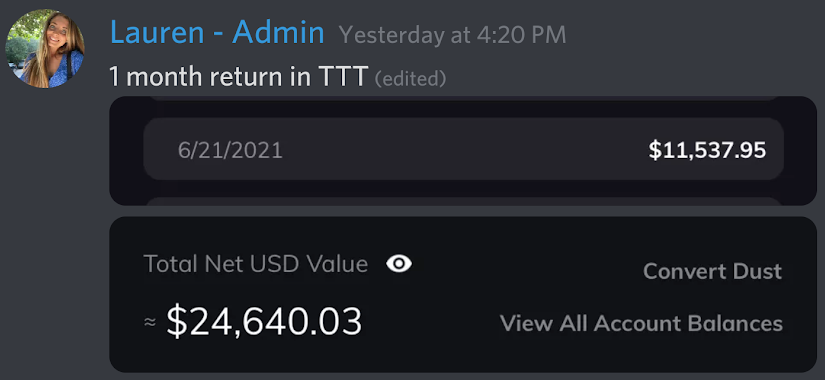Screen dimensions: 825x380
Task: Select the Lauren - Admin username
Action: 217,33
